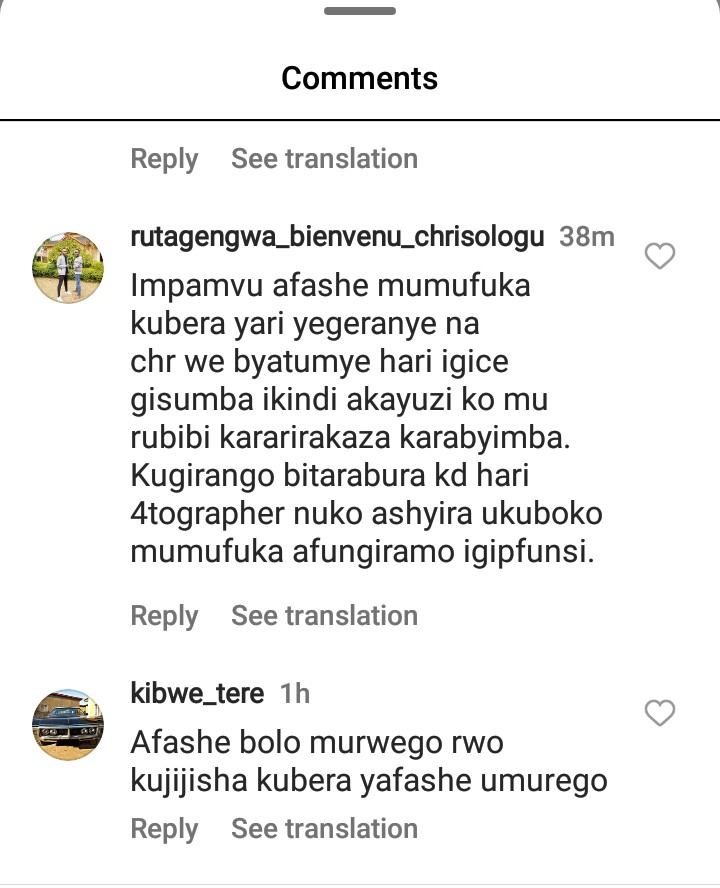Image resolution: width=720 pixels, height=888 pixels.
Task: Open kibwe_tere's car profile picture
Action: pyautogui.click(x=68, y=724)
